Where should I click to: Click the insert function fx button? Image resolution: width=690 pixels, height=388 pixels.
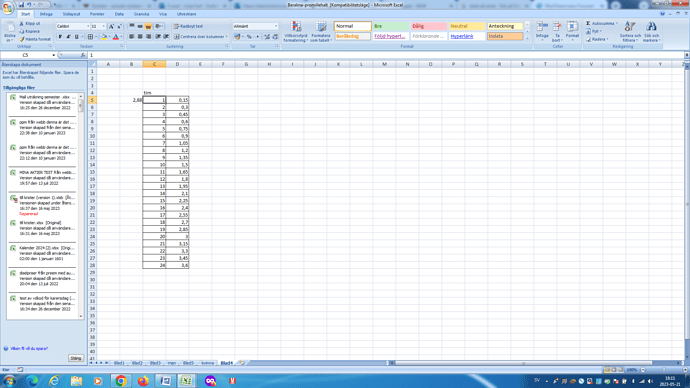[83, 55]
